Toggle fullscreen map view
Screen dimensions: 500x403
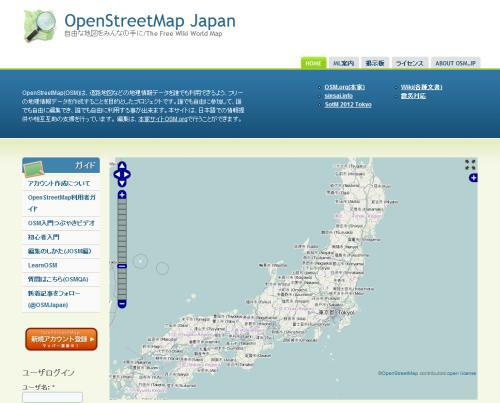(470, 165)
